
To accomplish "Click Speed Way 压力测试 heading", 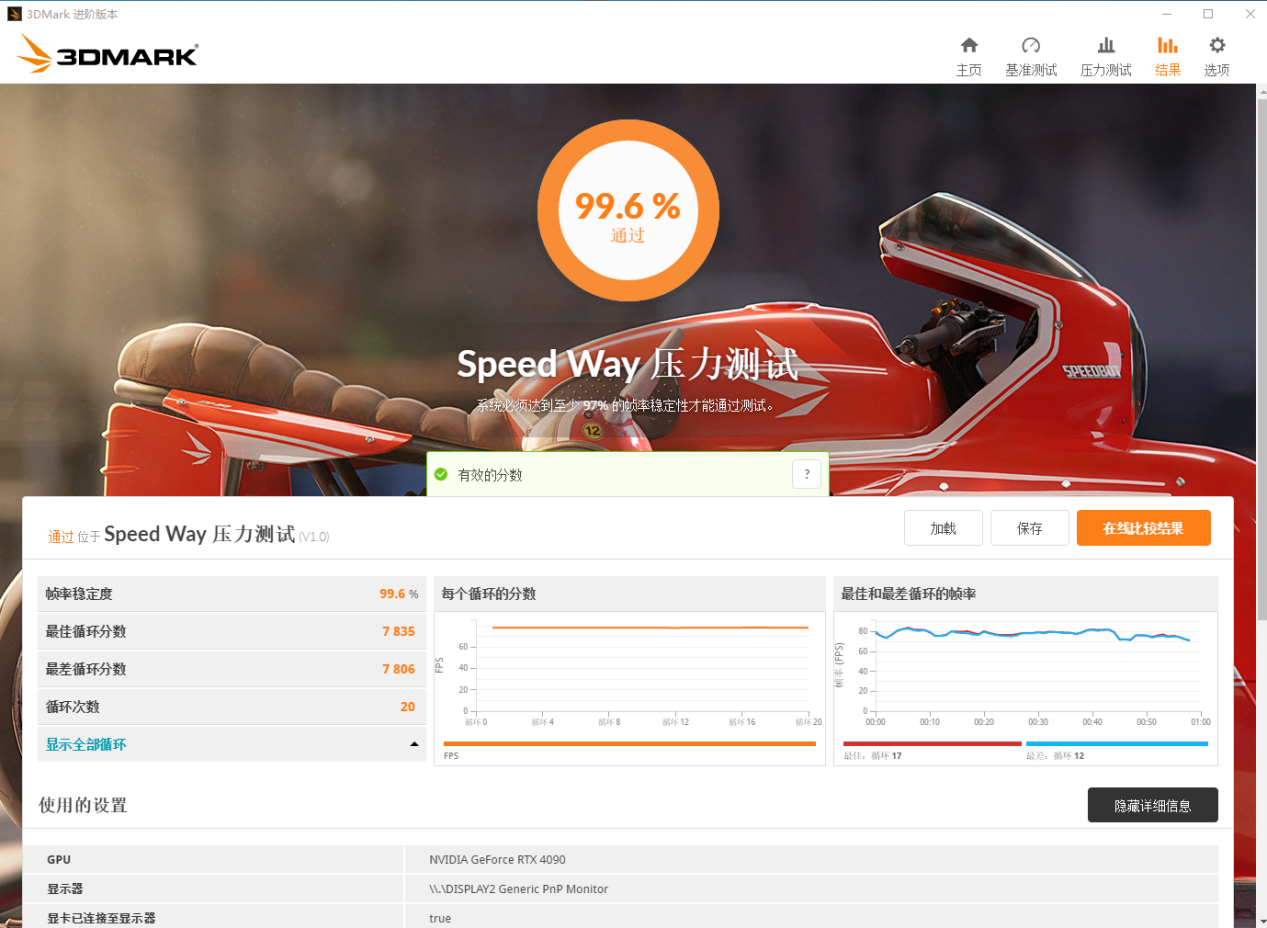I will tap(628, 365).
